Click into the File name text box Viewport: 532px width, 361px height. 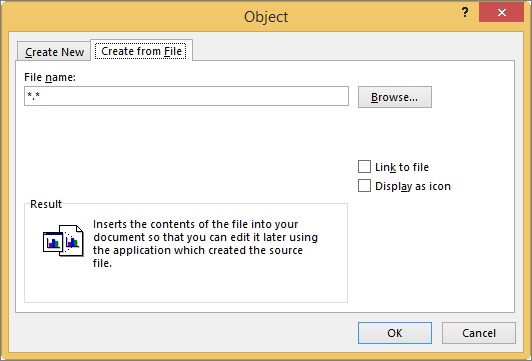186,96
